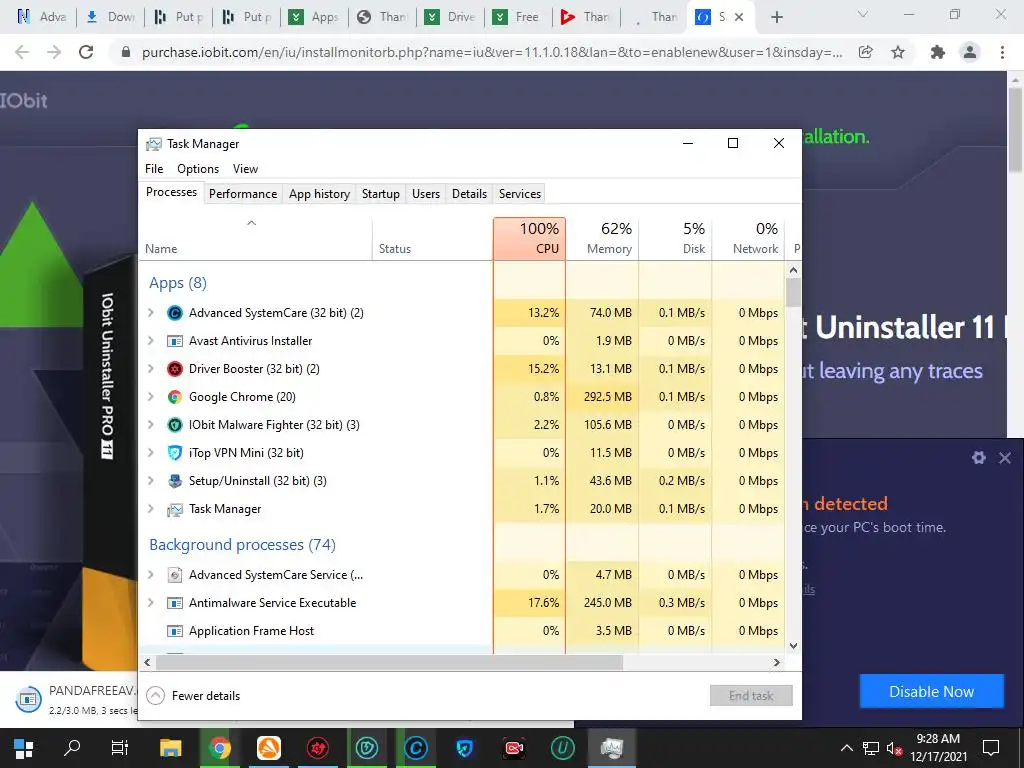Expand iTop VPN Mini process
Screen dimensions: 1024x768
click(151, 453)
